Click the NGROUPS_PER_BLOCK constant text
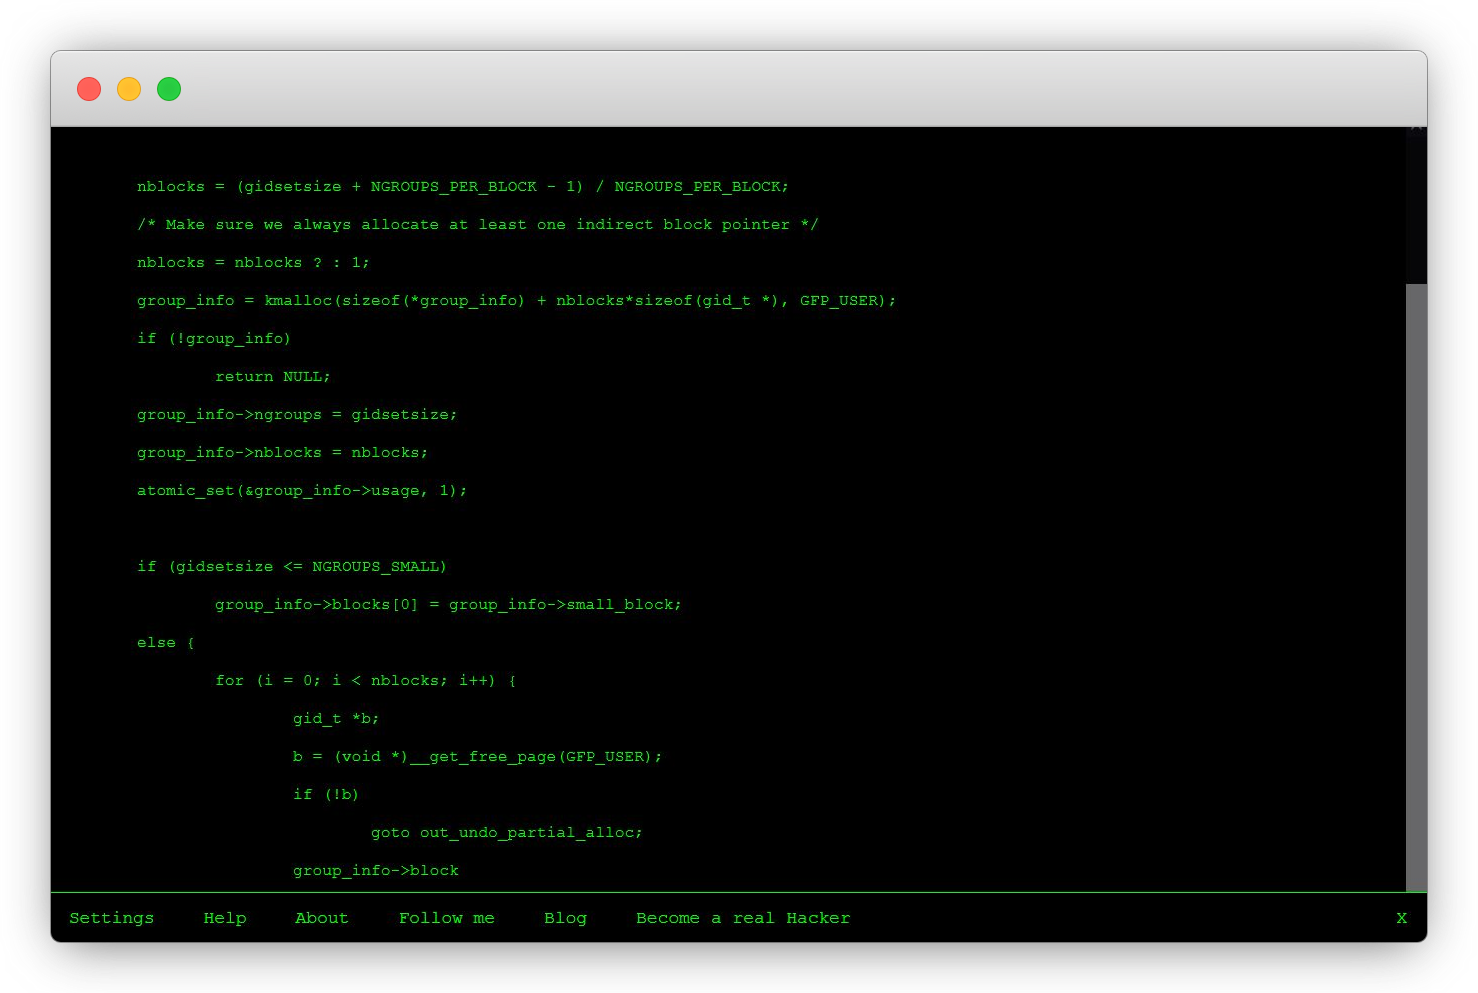Screen dimensions: 1478x993 [x=452, y=186]
